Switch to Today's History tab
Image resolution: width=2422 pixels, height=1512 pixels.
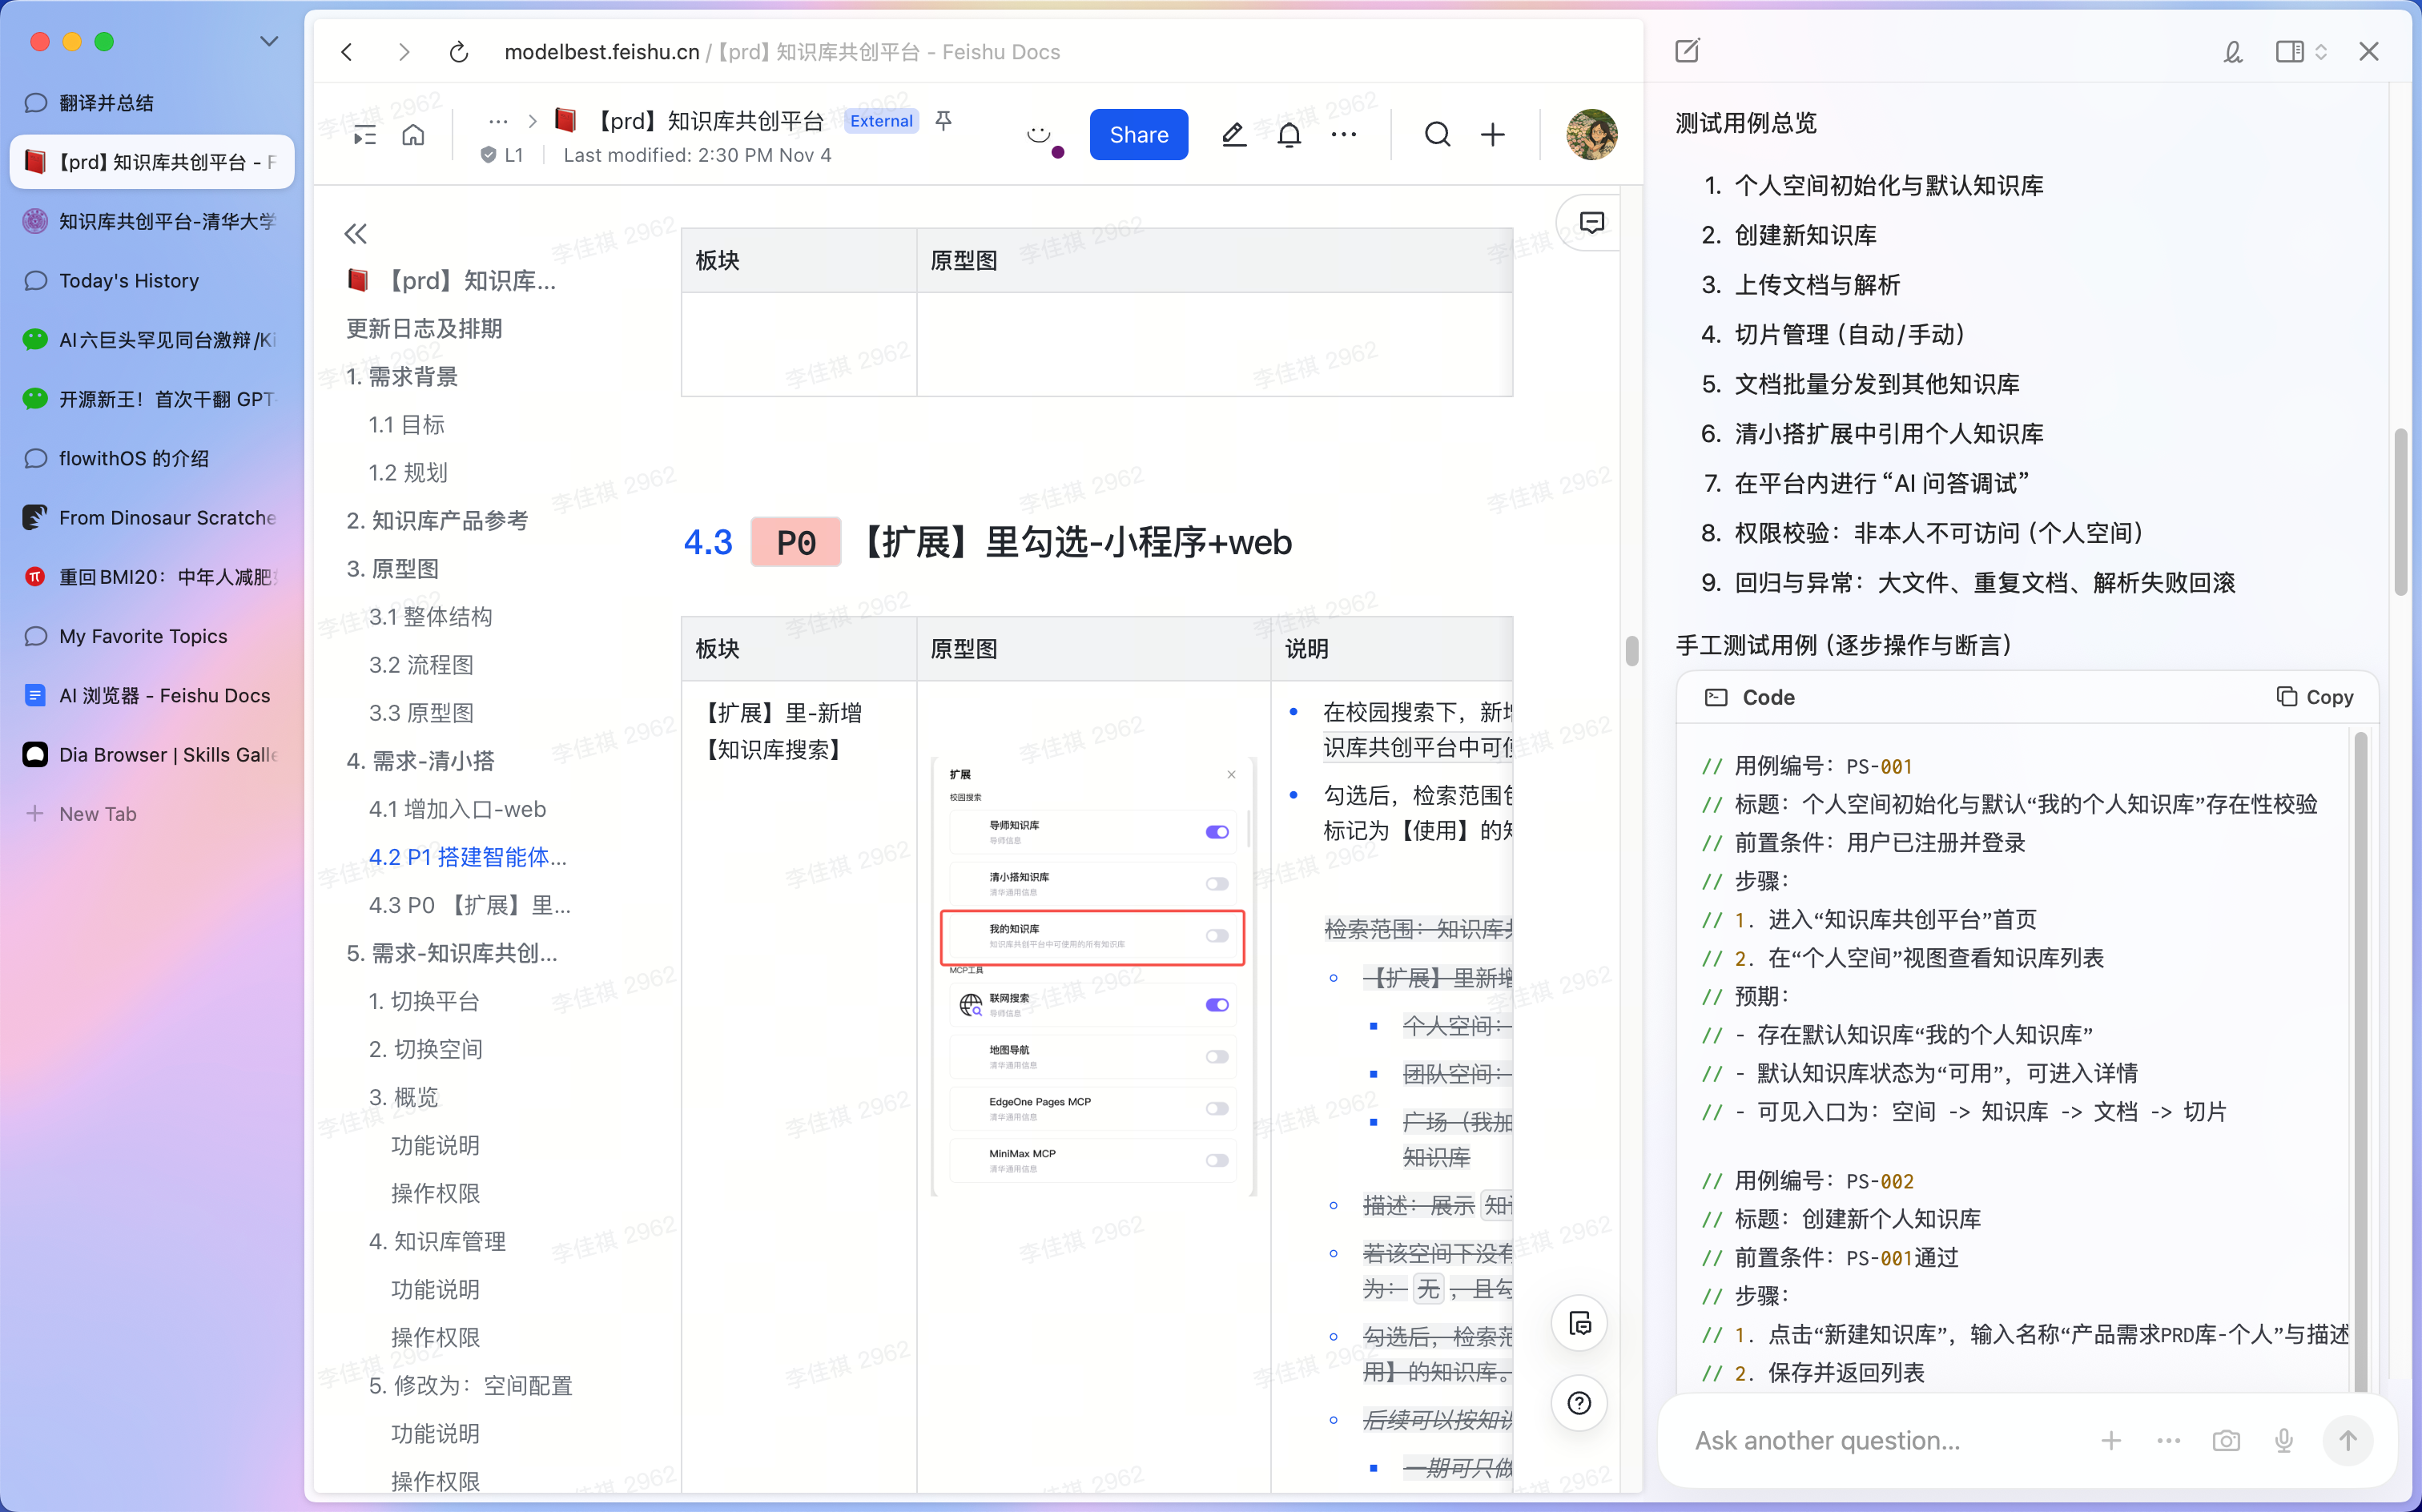click(152, 280)
